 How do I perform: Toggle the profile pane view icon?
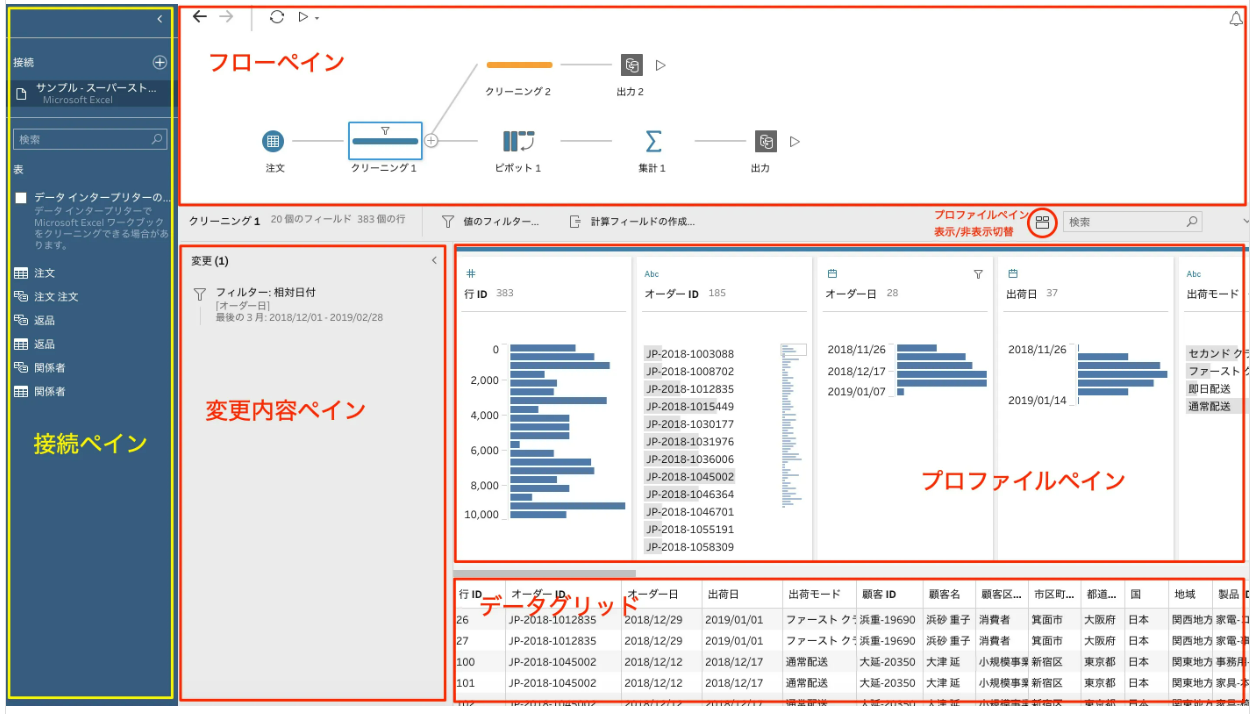1042,222
